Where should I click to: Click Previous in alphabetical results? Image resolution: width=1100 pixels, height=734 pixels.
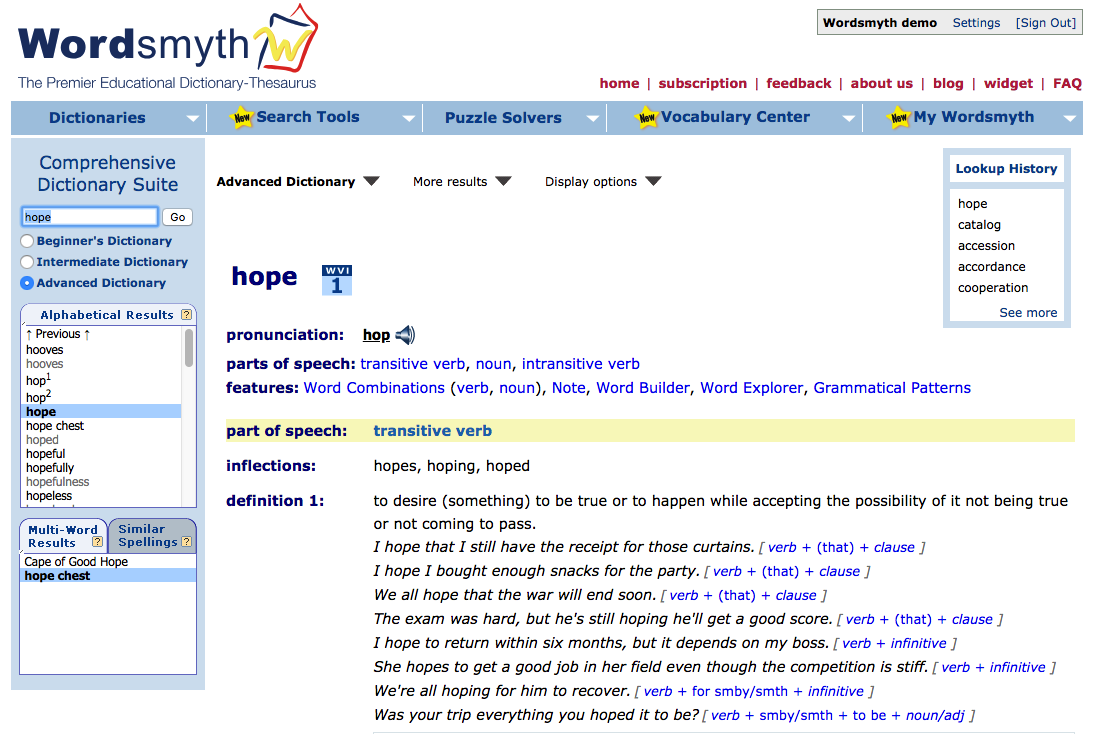click(58, 334)
